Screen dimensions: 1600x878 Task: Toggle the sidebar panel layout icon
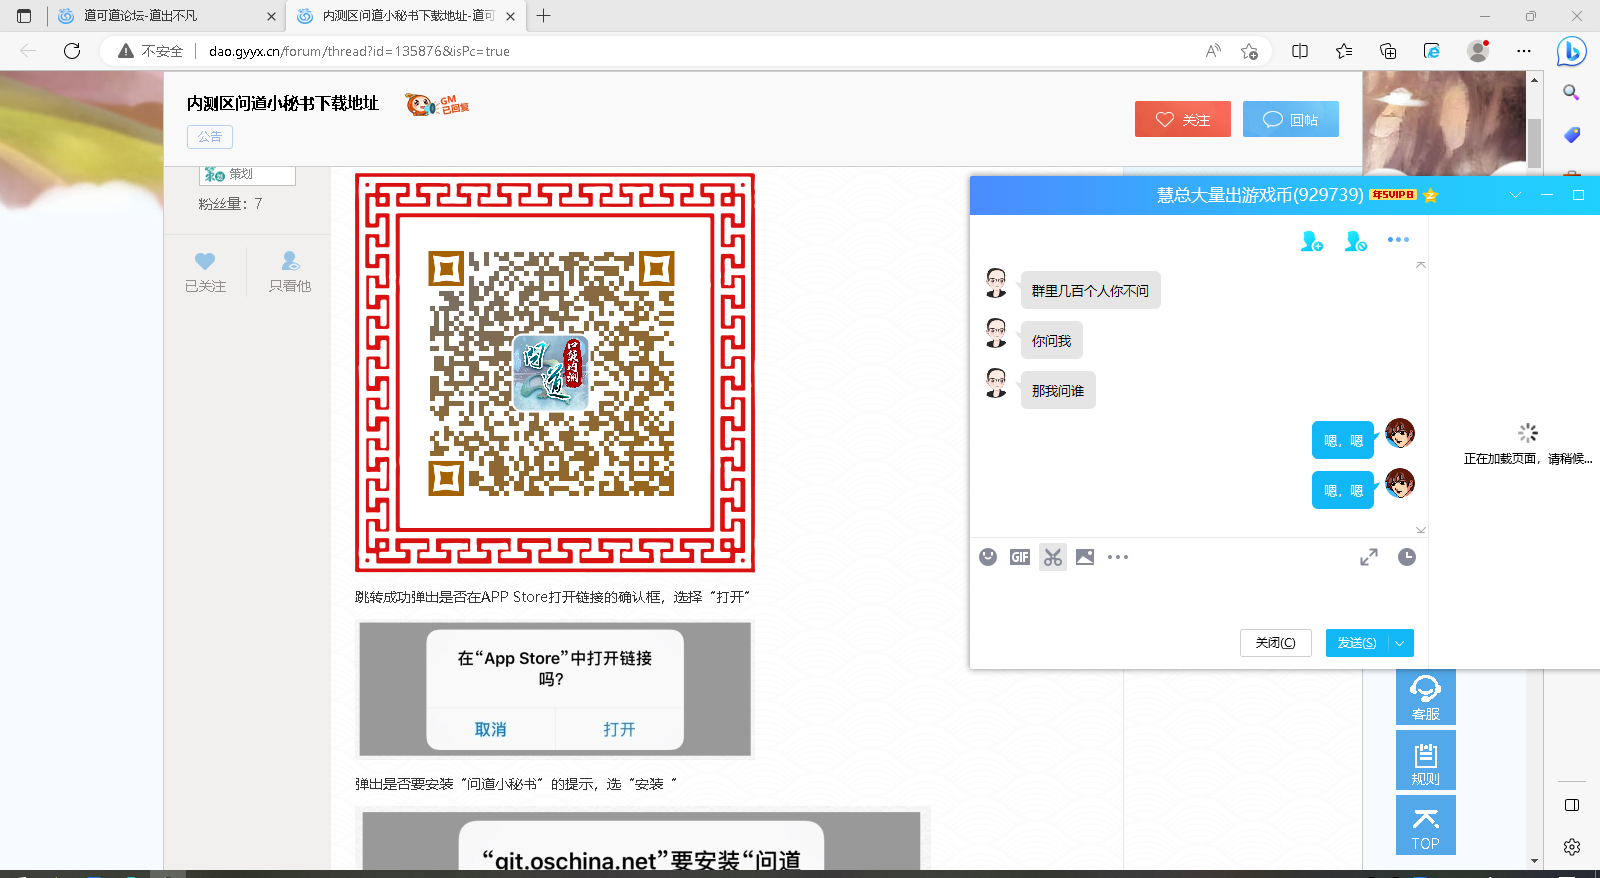[x=1572, y=805]
